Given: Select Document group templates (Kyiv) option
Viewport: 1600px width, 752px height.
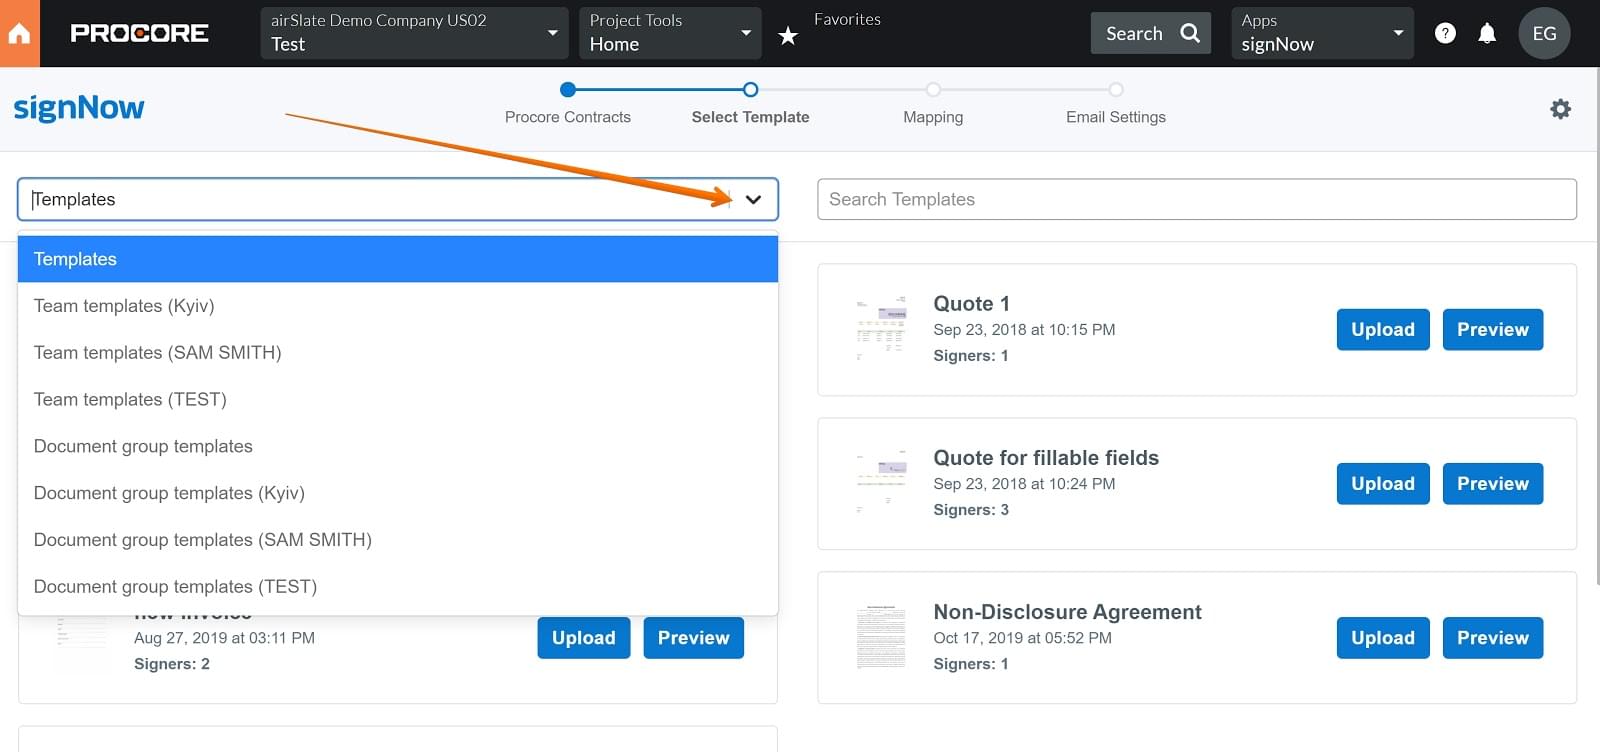Looking at the screenshot, I should (398, 493).
